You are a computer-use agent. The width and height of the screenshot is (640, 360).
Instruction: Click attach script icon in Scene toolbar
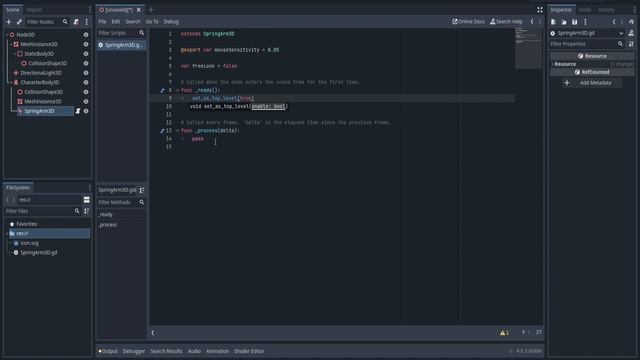(76, 22)
